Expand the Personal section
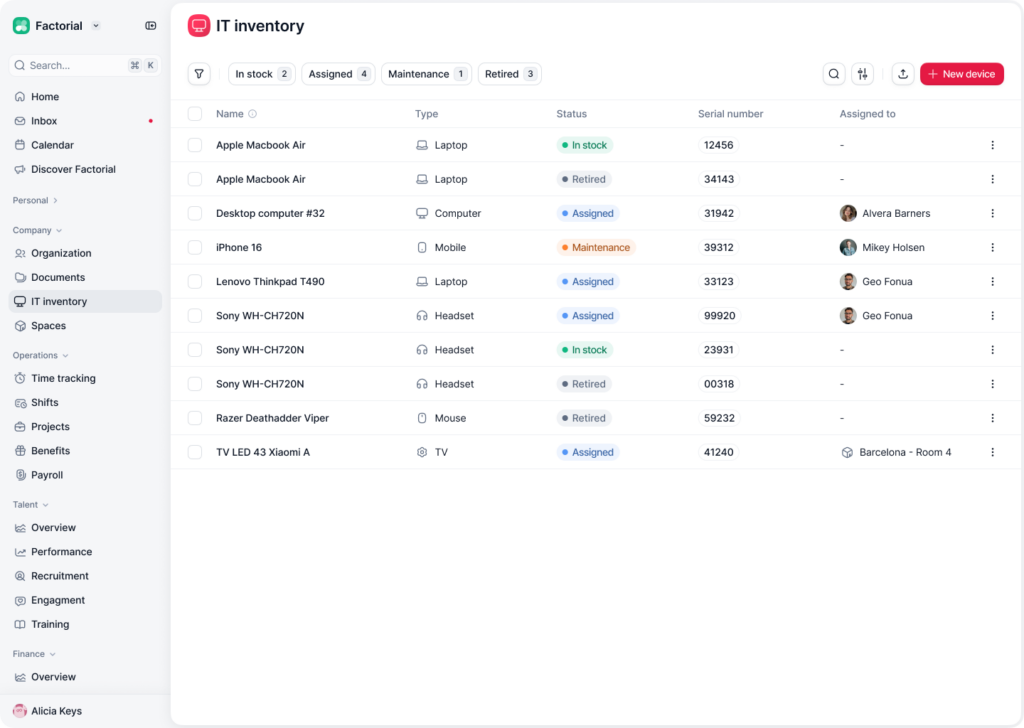Image resolution: width=1024 pixels, height=728 pixels. 35,200
